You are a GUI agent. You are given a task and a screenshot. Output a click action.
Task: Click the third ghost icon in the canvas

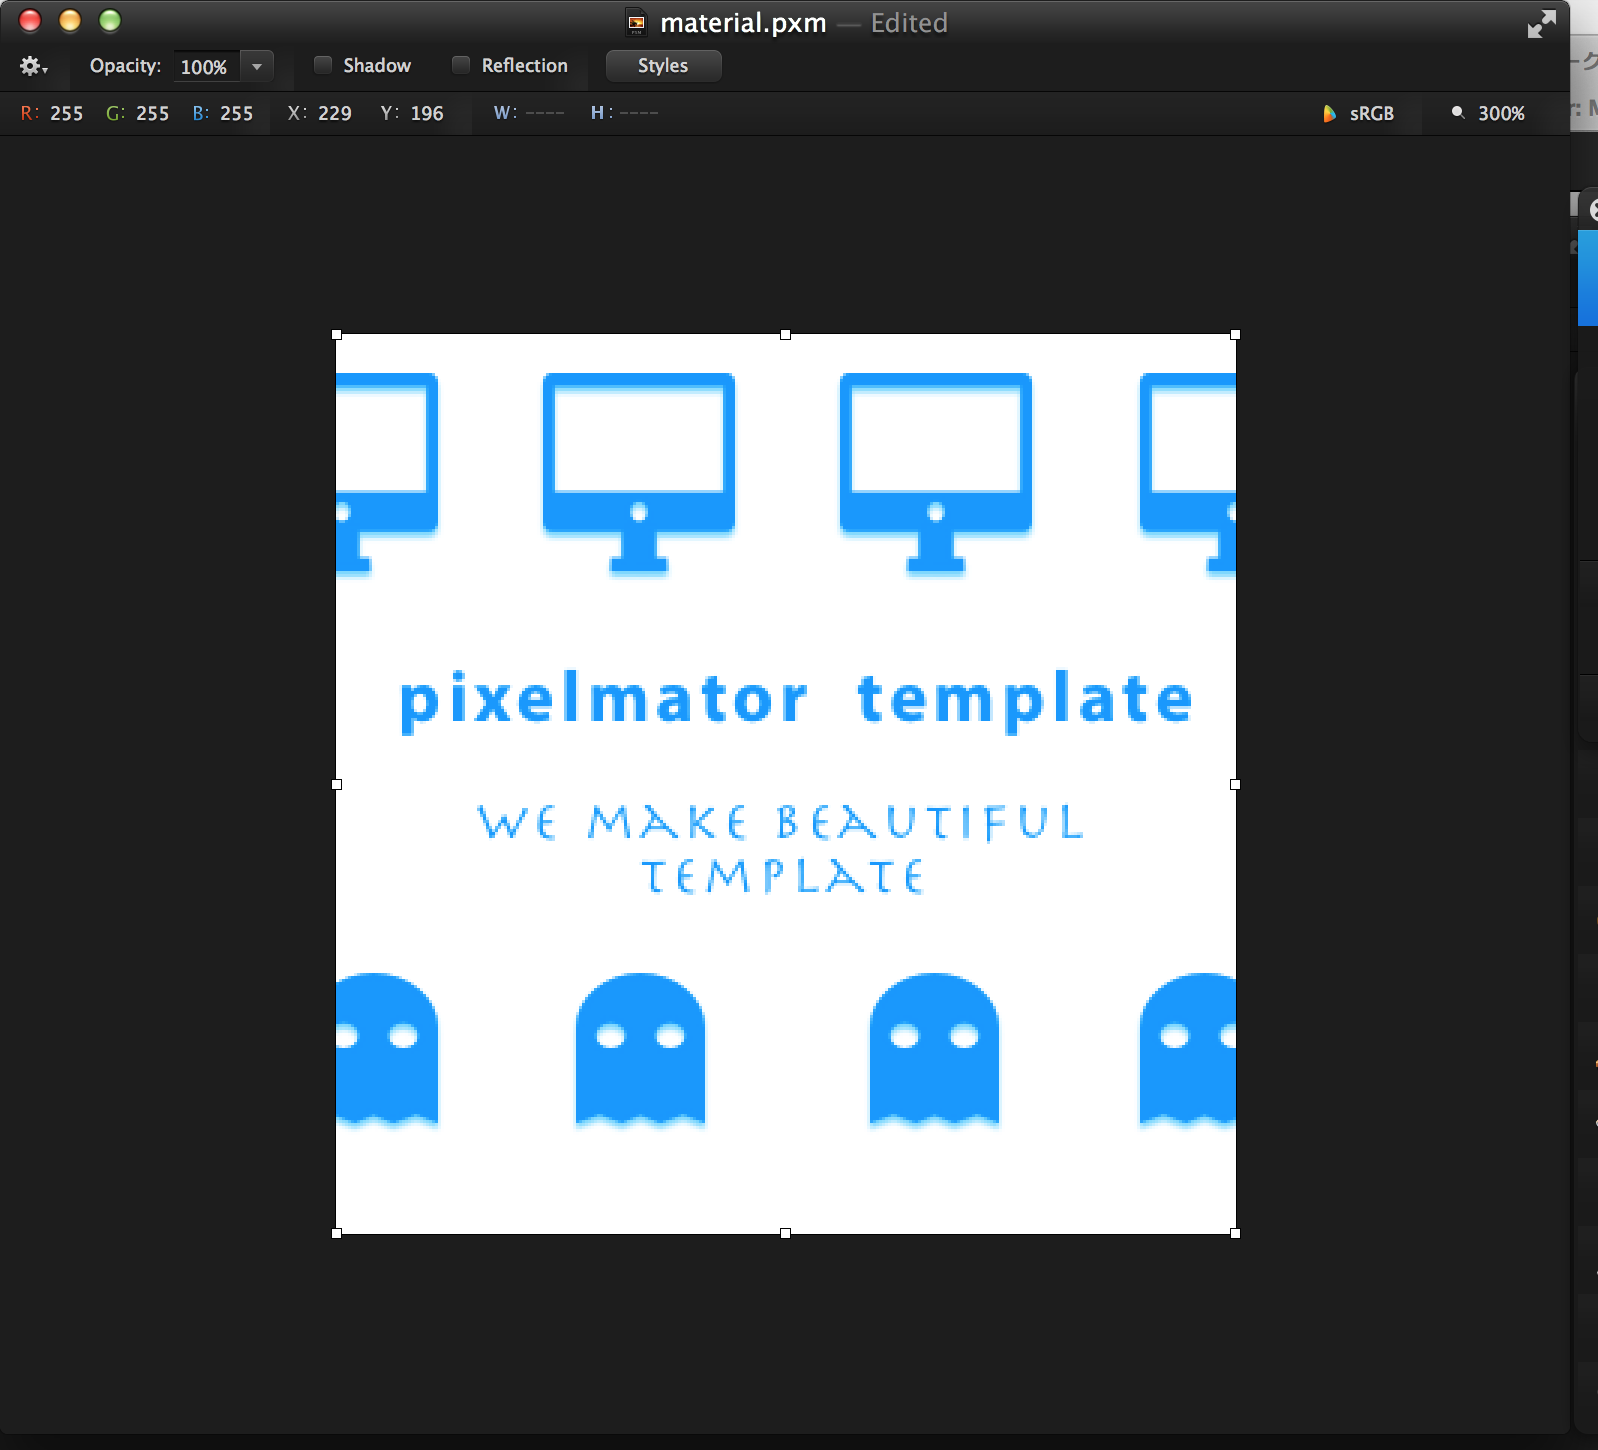(934, 1050)
